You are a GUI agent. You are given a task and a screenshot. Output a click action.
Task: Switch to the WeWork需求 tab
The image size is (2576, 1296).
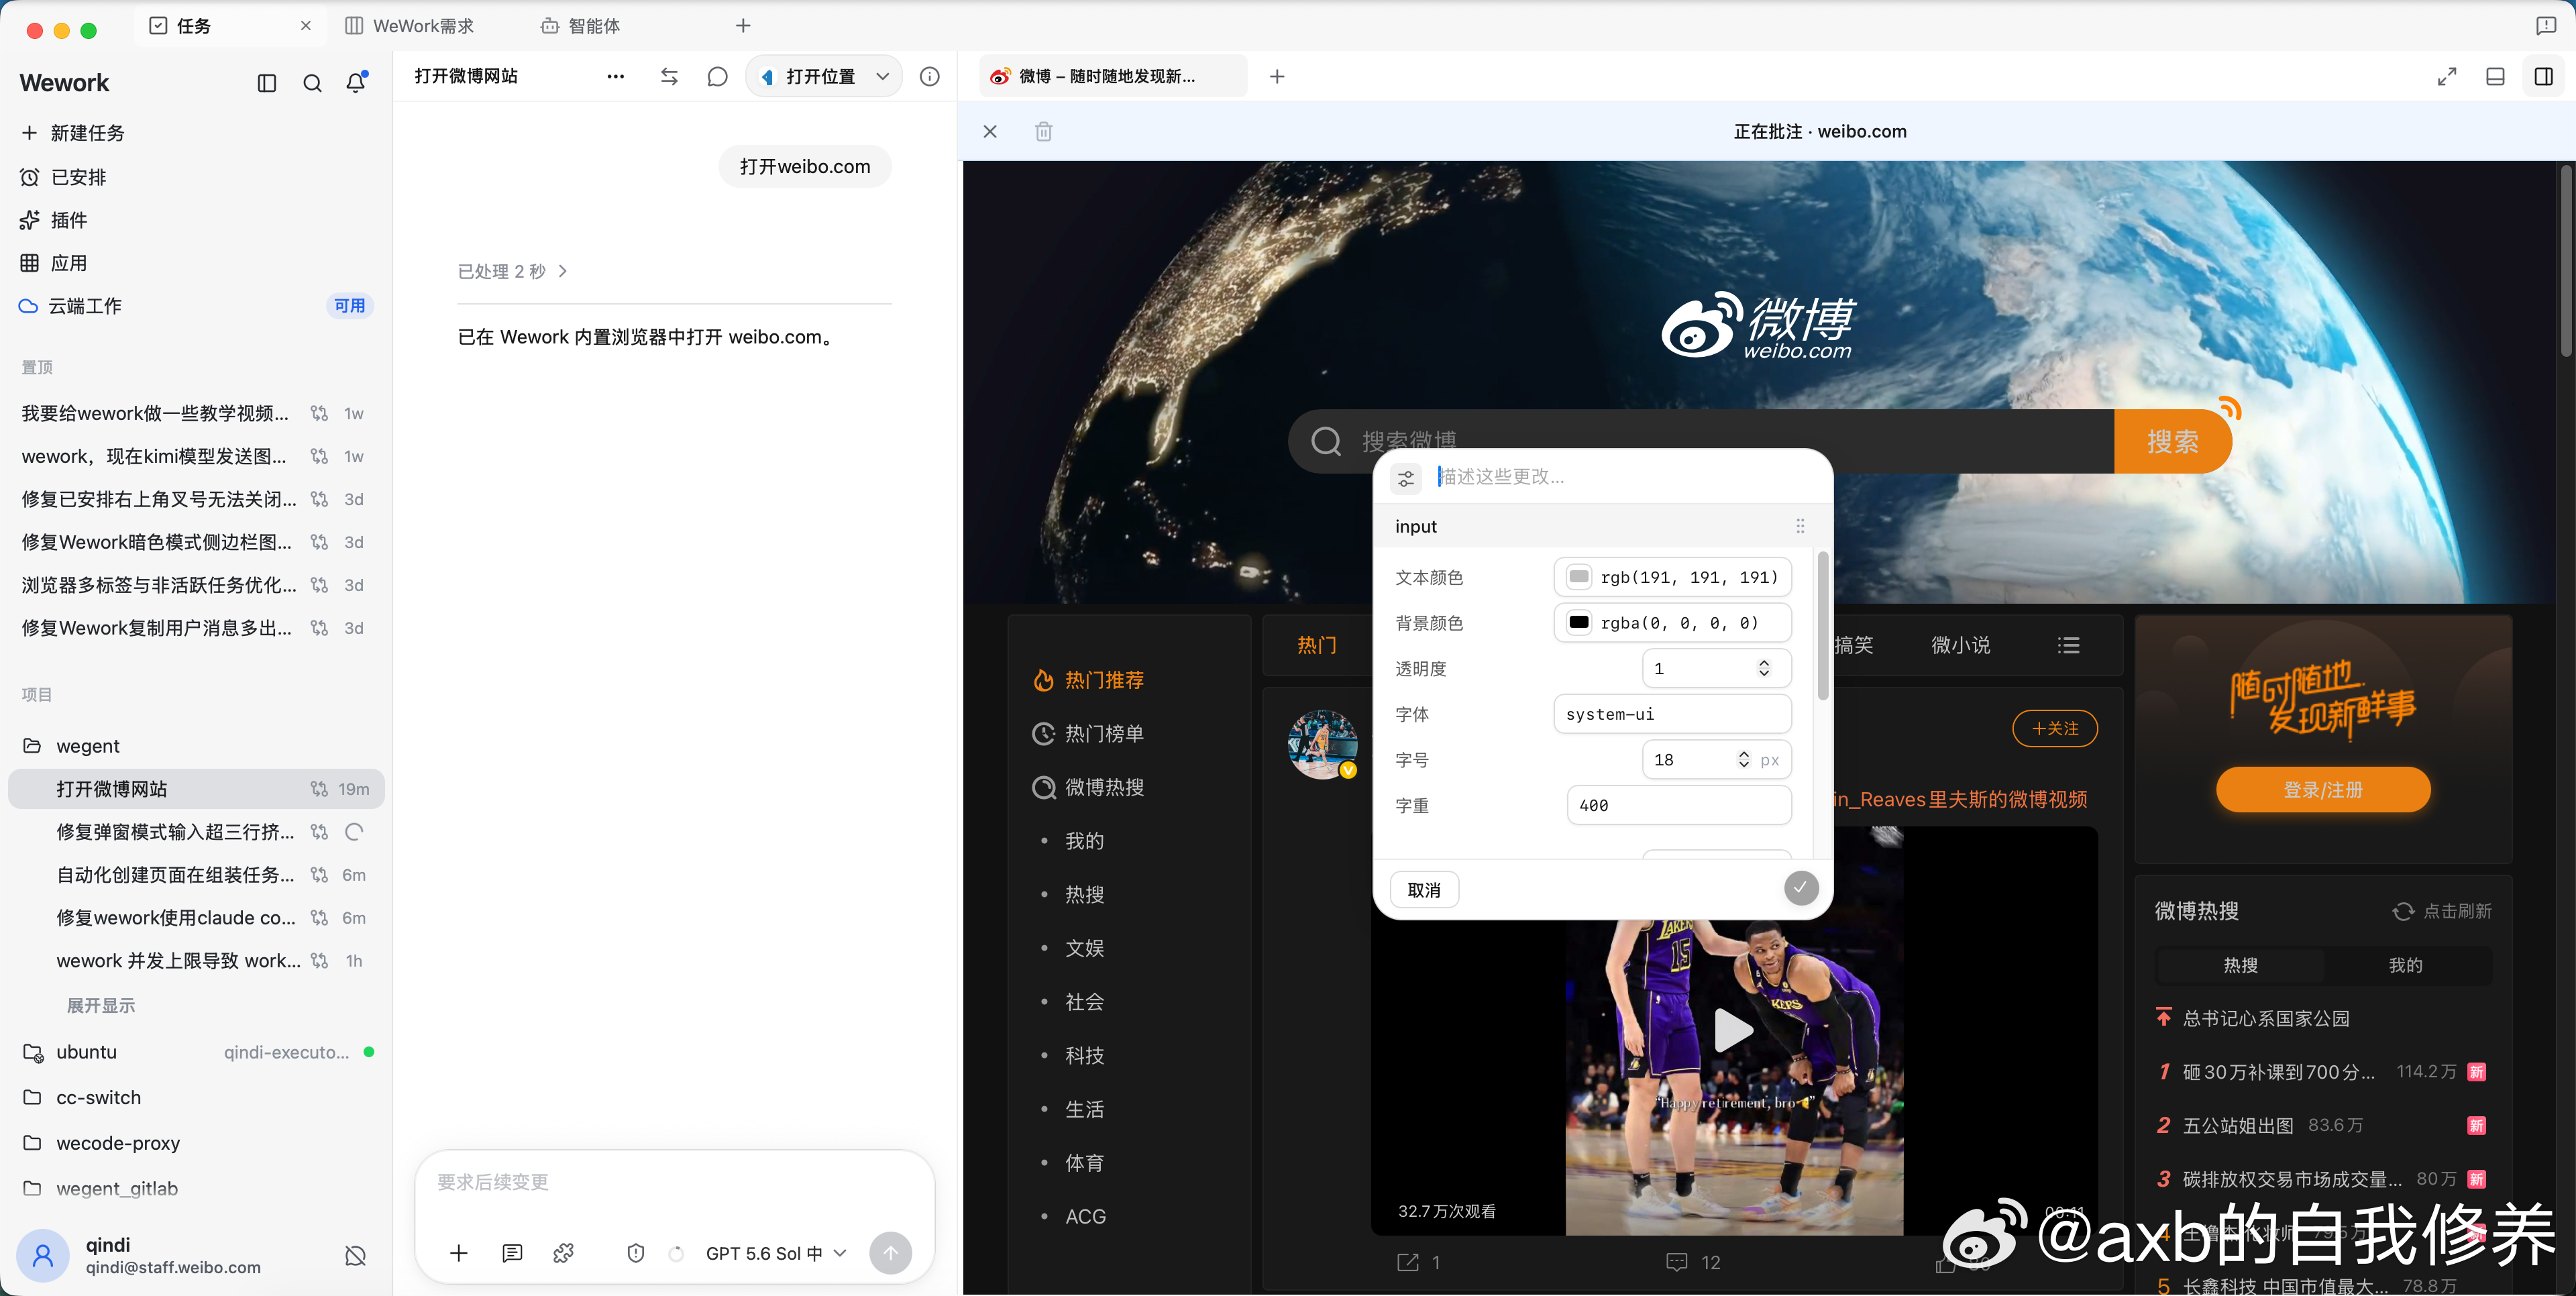coord(410,25)
